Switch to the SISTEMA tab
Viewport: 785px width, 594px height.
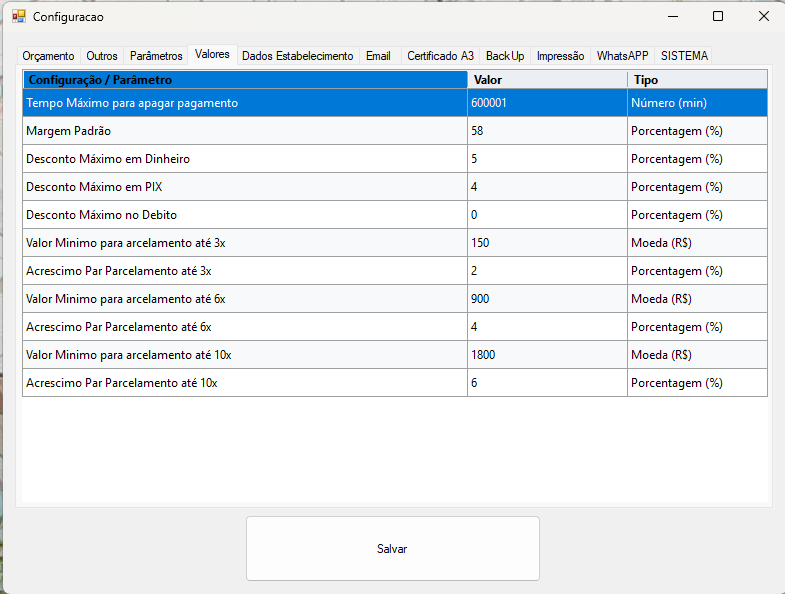684,56
